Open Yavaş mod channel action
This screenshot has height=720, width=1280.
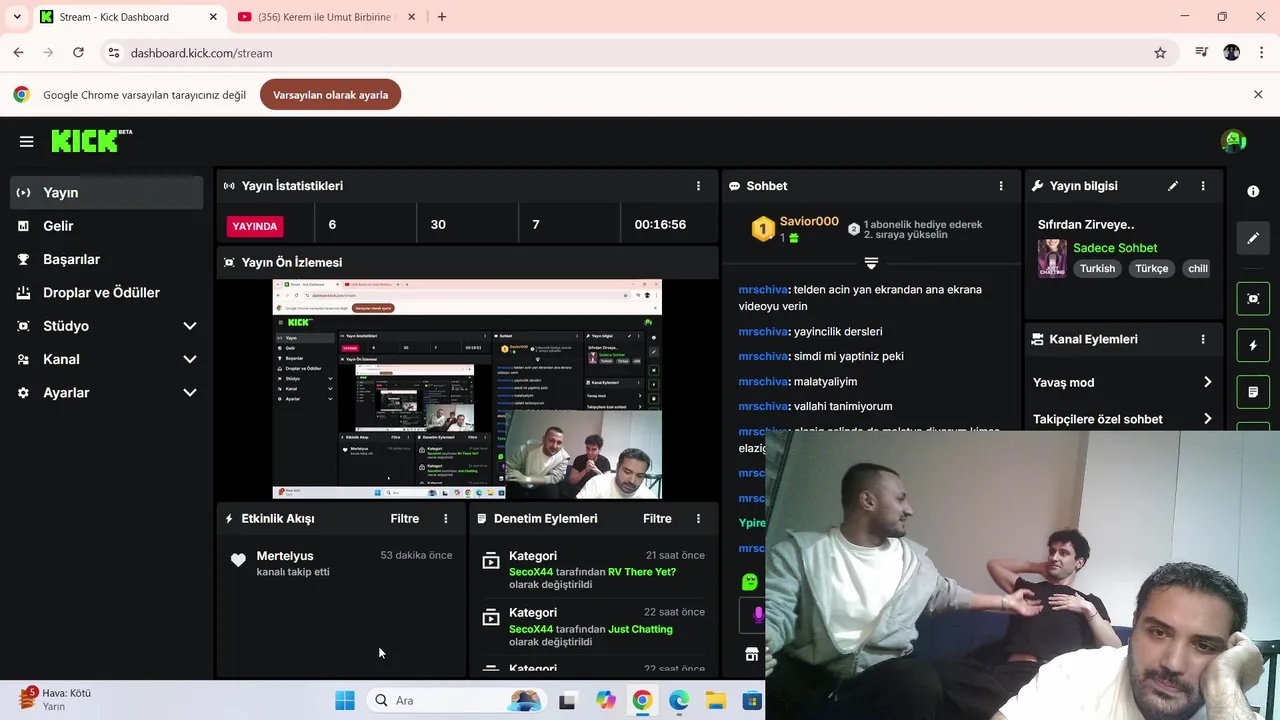(1123, 382)
